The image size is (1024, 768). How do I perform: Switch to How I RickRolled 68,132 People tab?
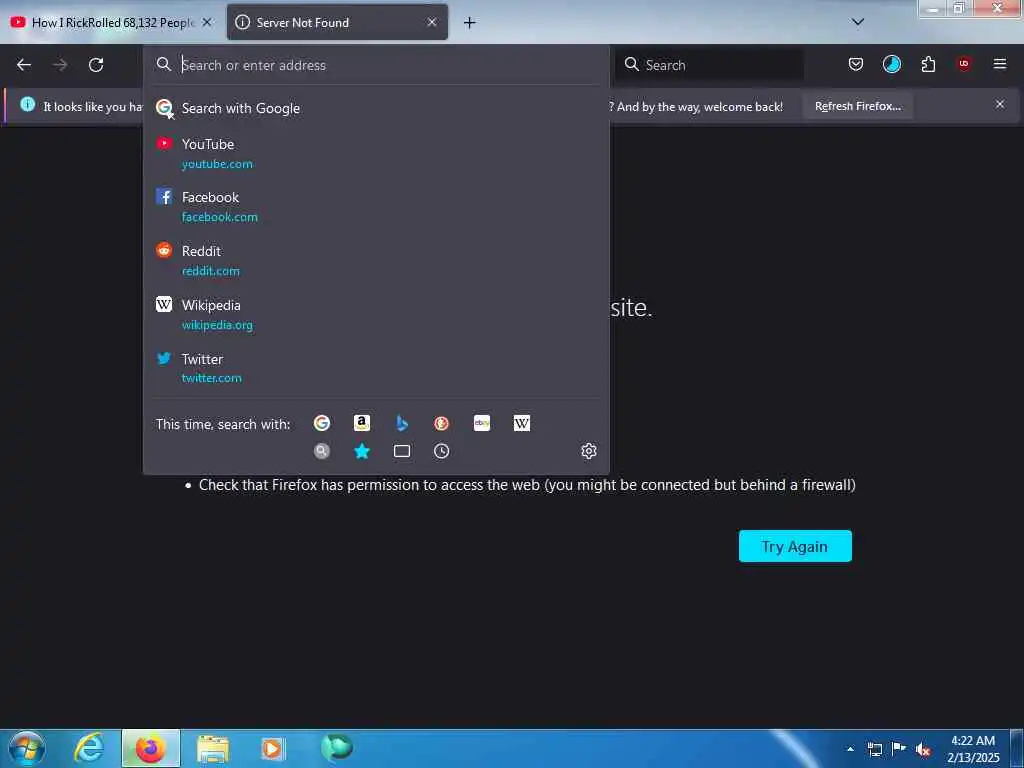tap(112, 22)
